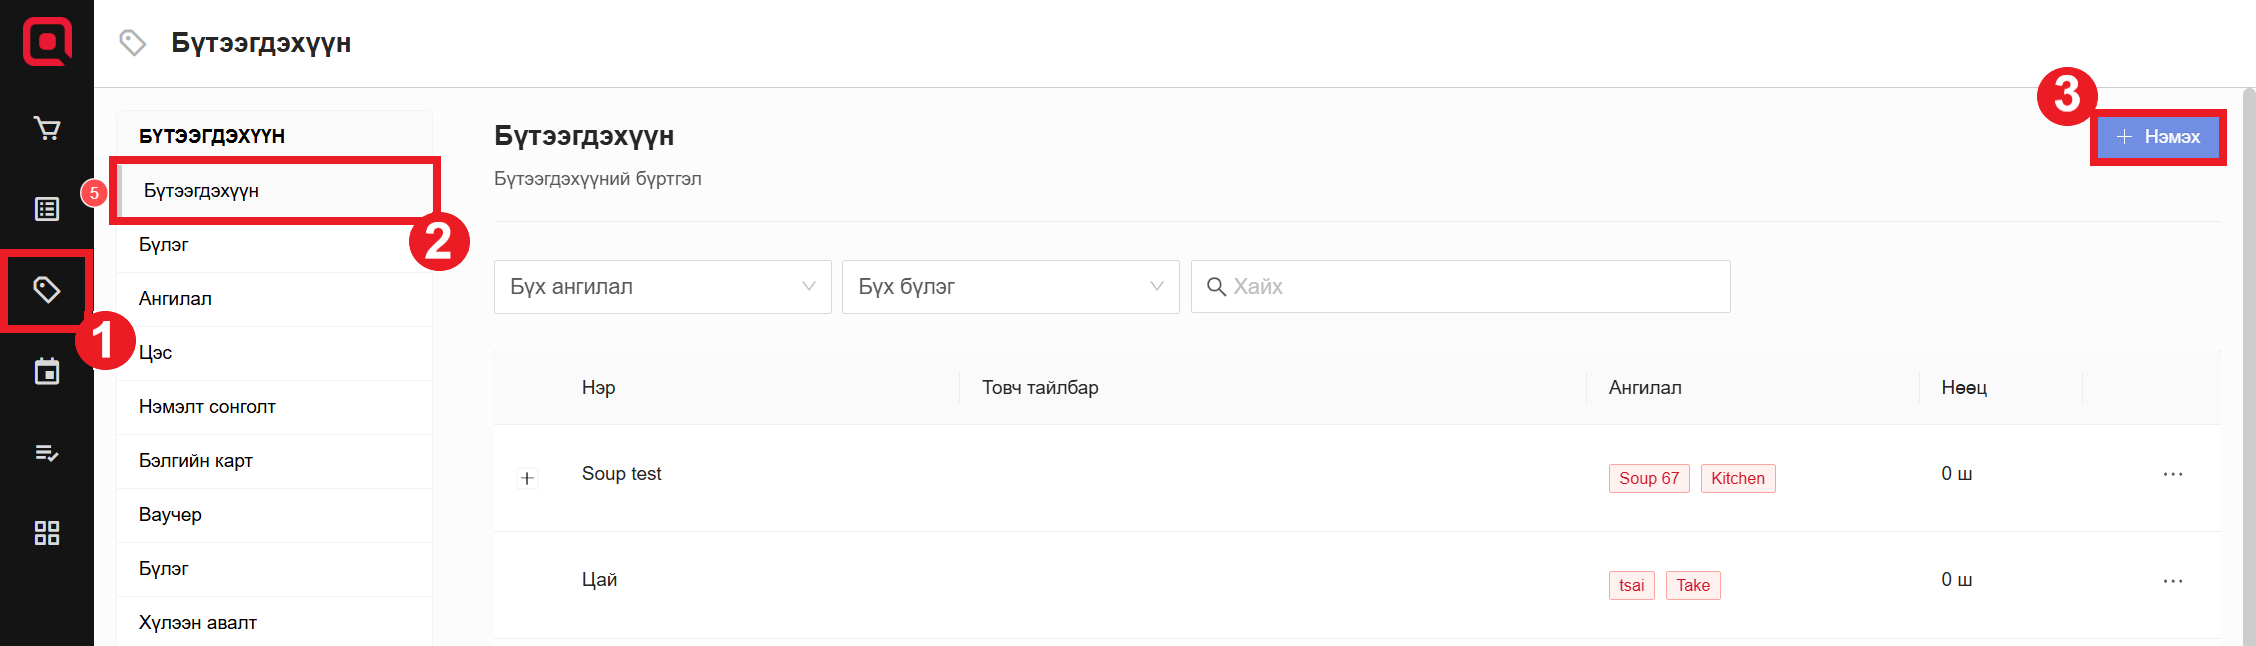Viewport: 2256px width, 646px height.
Task: Select Бүтээгдэхүүн in the side menu
Action: (201, 191)
